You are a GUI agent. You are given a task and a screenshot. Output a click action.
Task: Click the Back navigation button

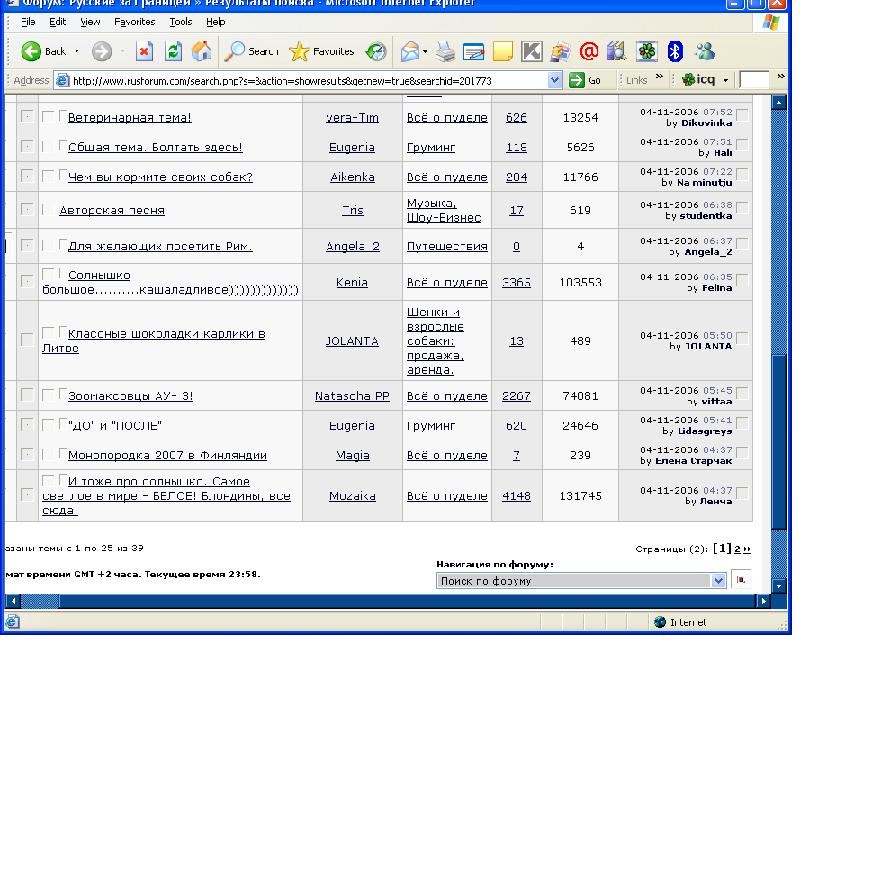pyautogui.click(x=43, y=51)
